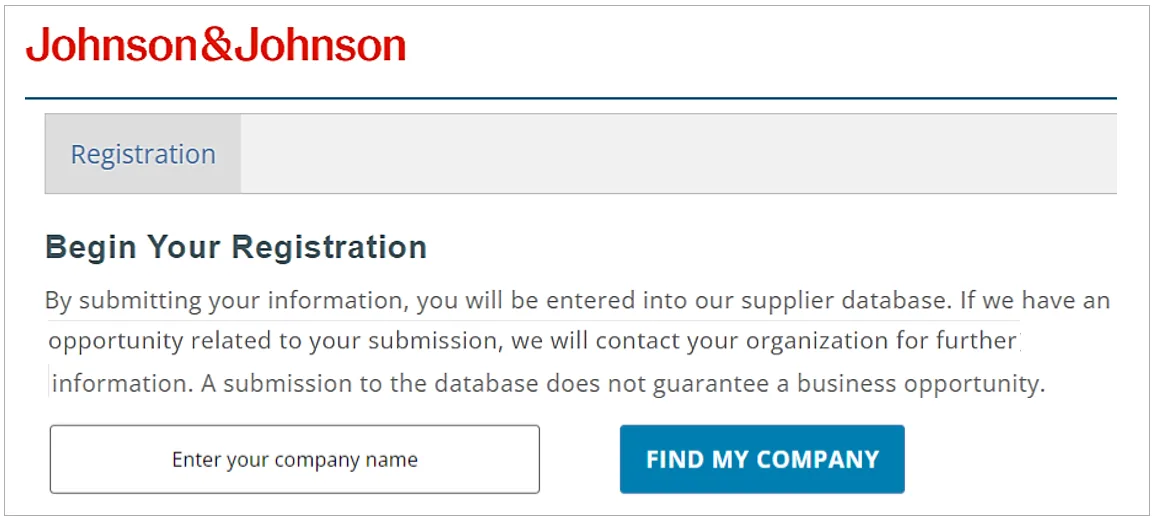Click the line starting 'opportunity related to your submission'
1158x523 pixels.
[x=535, y=342]
